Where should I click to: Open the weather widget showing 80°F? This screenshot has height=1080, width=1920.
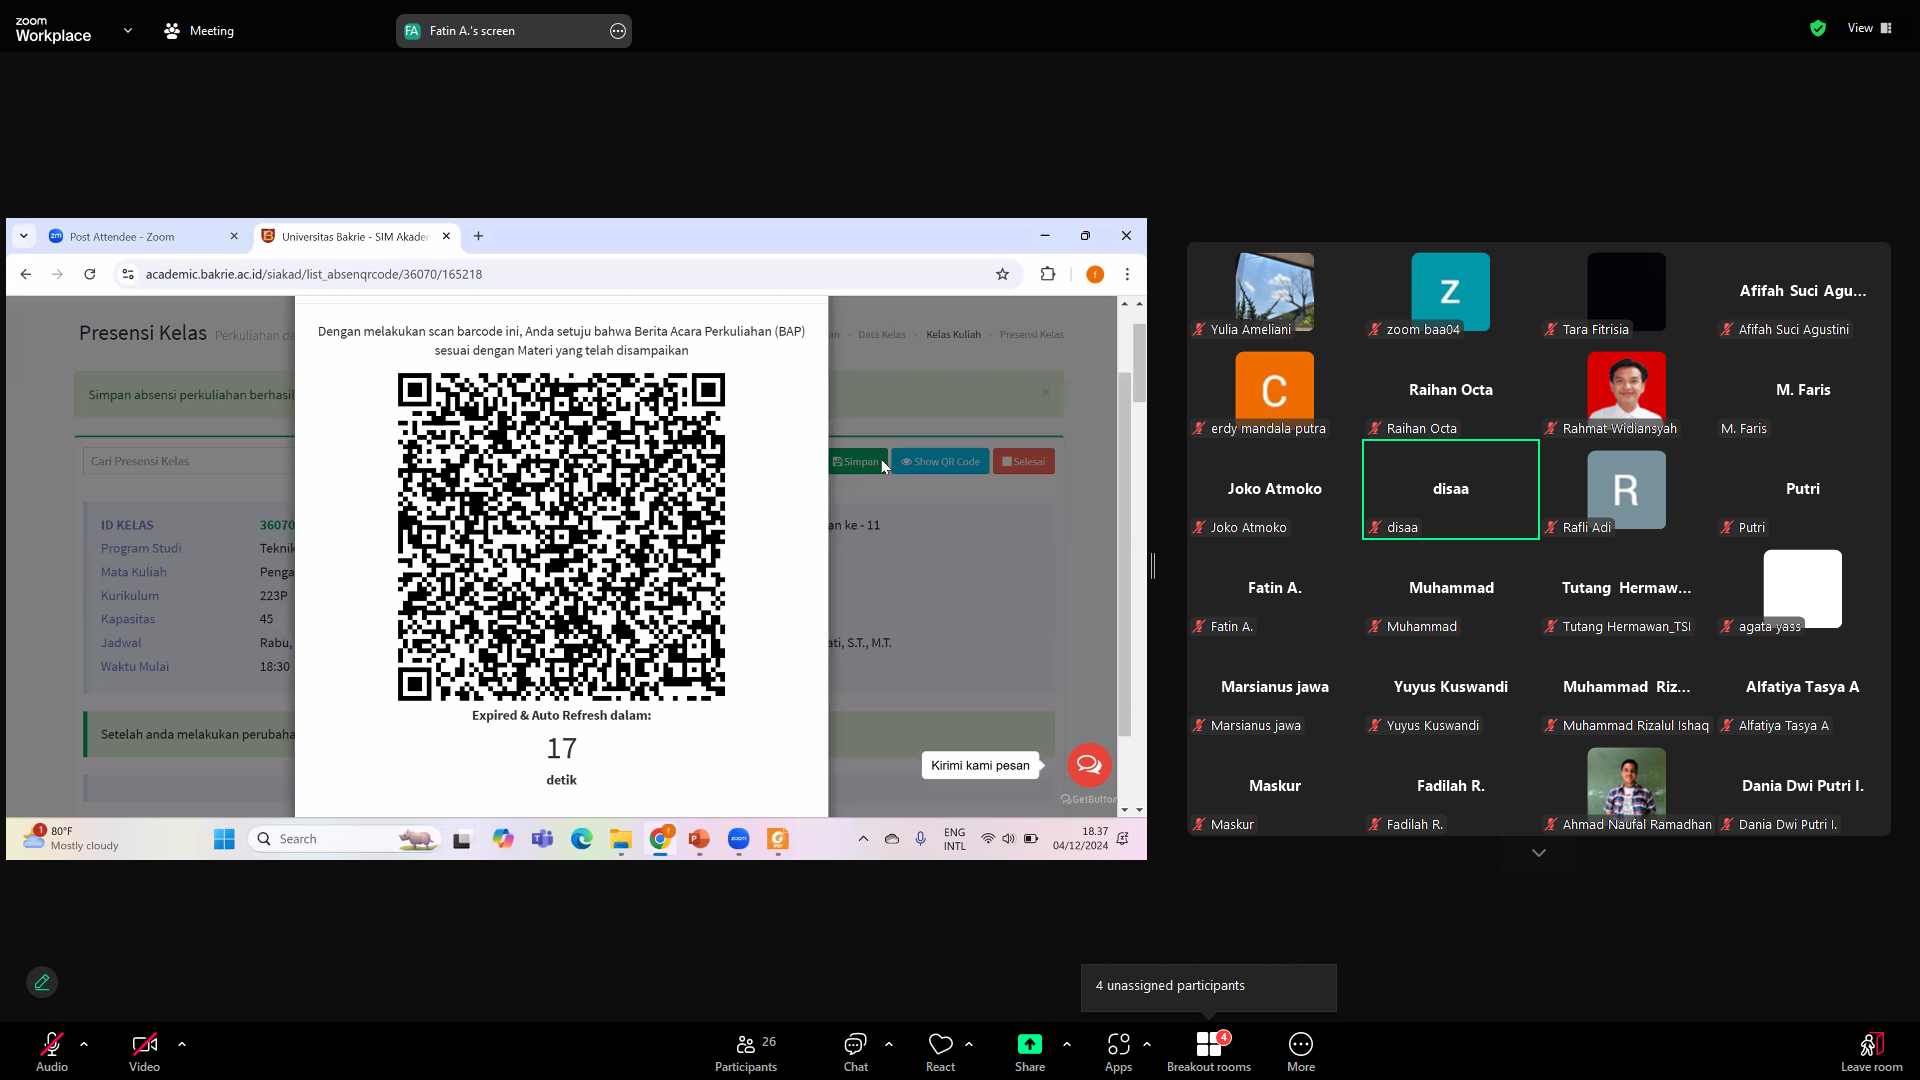[71, 839]
